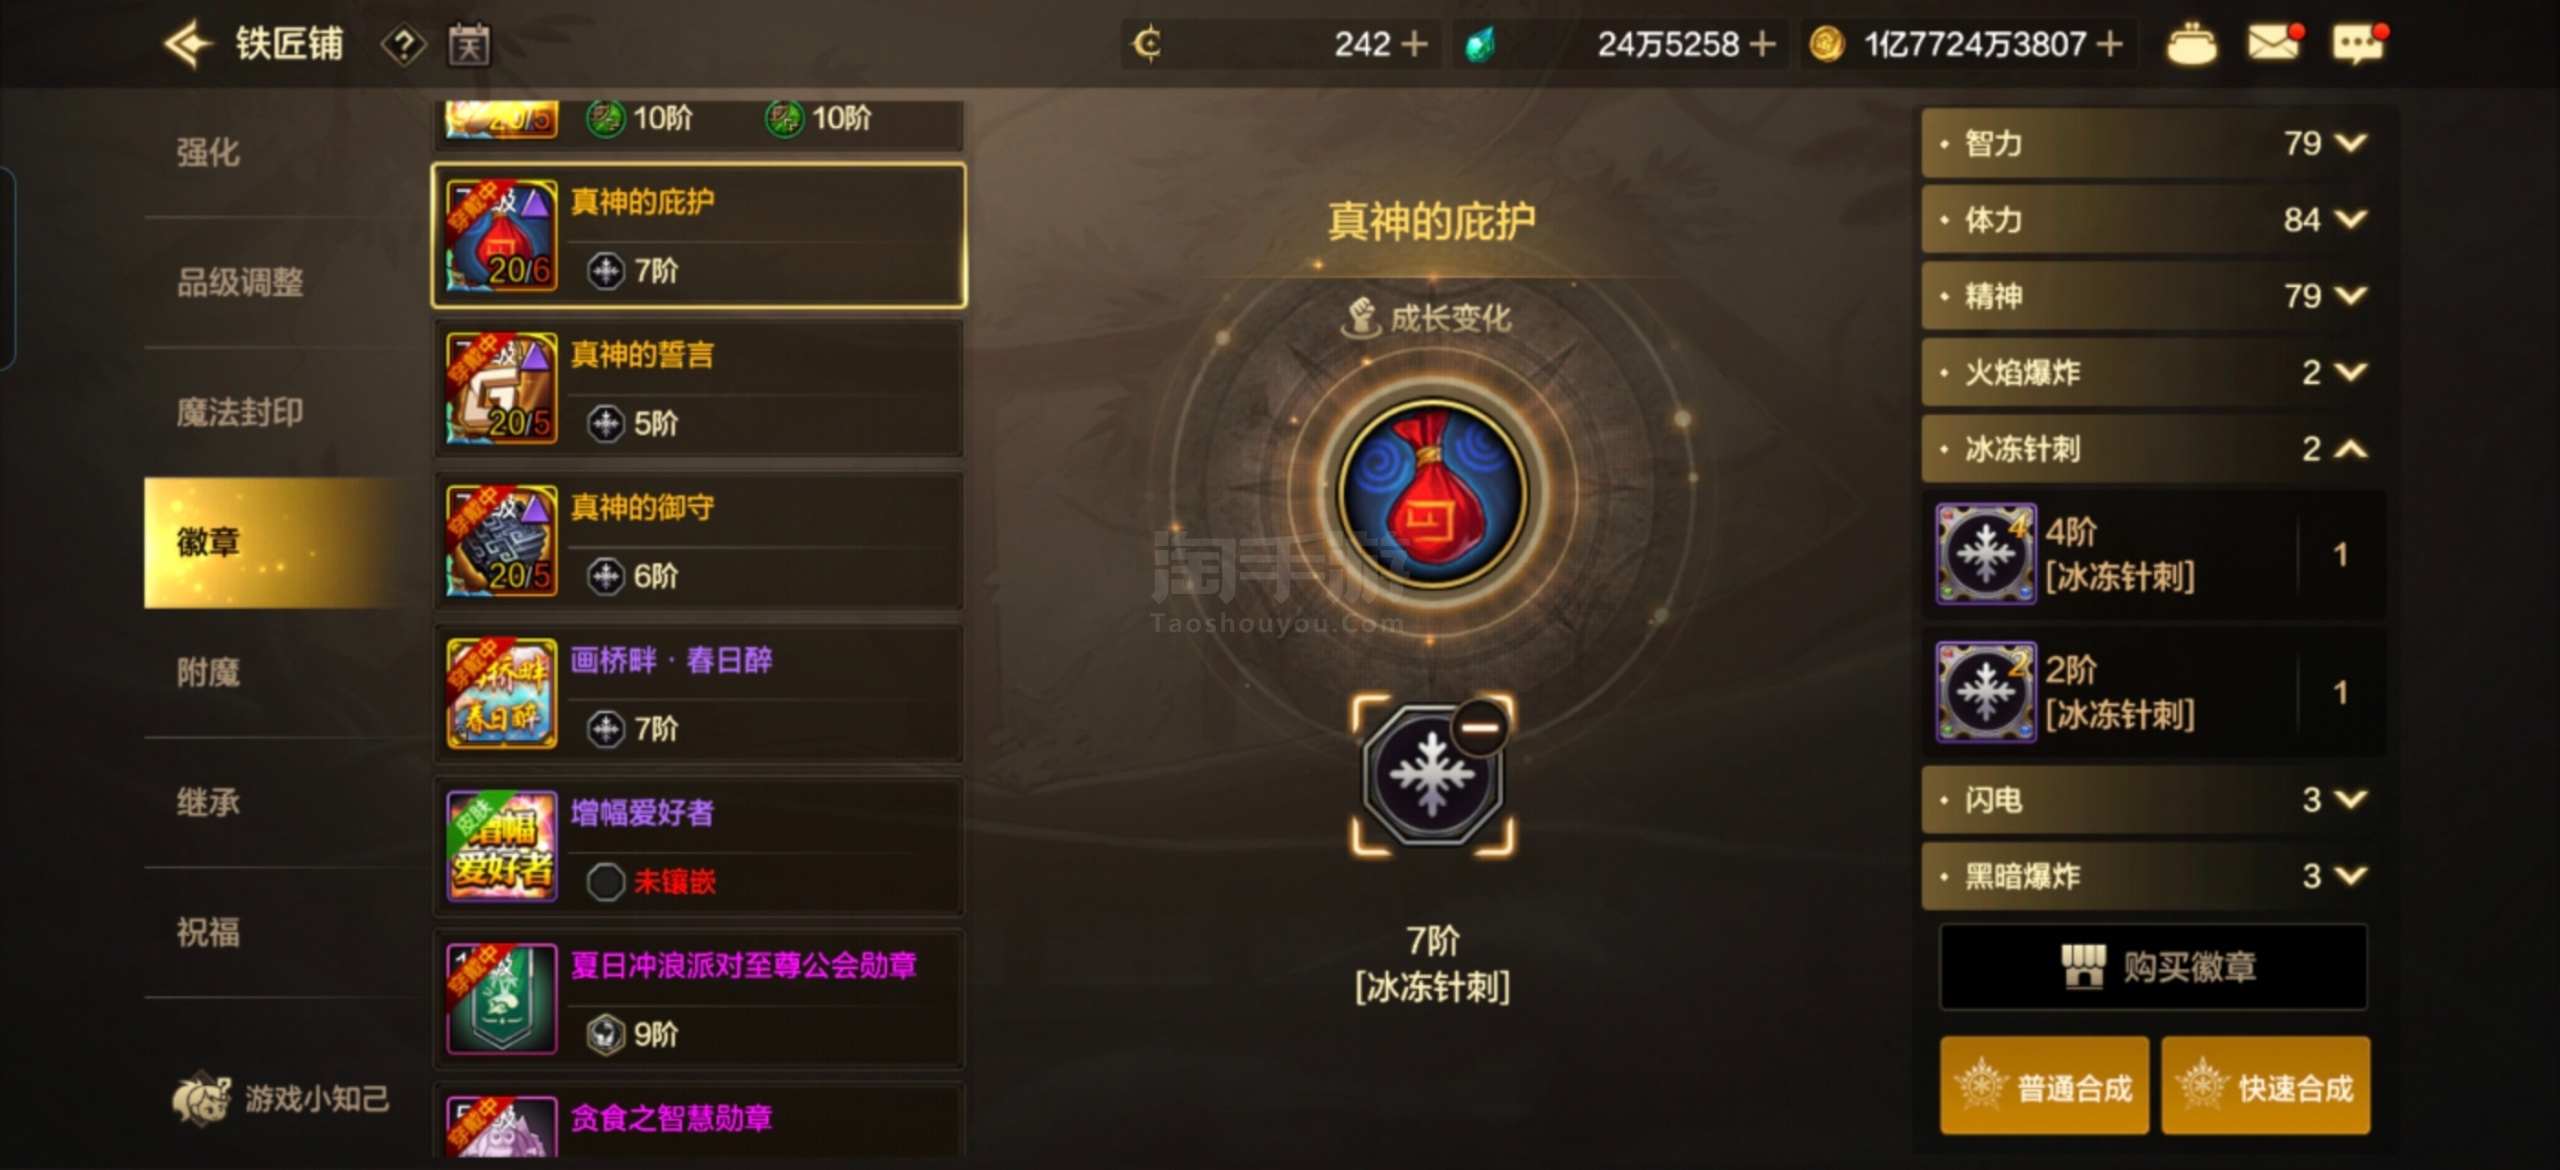Click the back arrow beside 铁匠铺
Screen dimensions: 2560x1170
[x=188, y=44]
